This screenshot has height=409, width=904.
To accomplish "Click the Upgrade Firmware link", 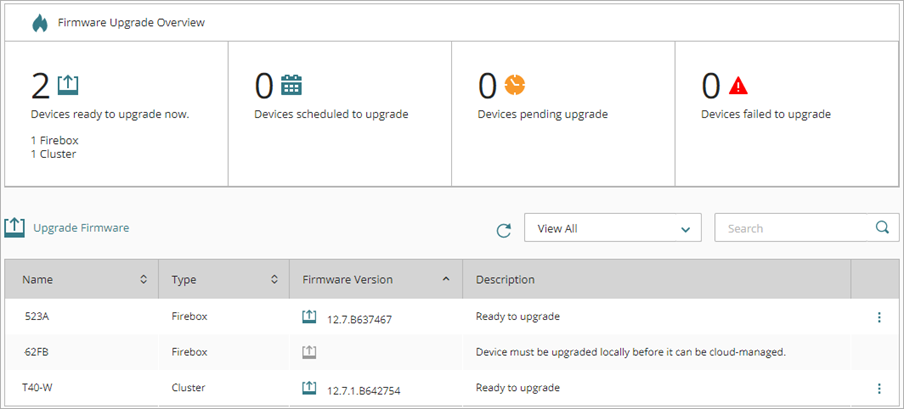I will [81, 228].
